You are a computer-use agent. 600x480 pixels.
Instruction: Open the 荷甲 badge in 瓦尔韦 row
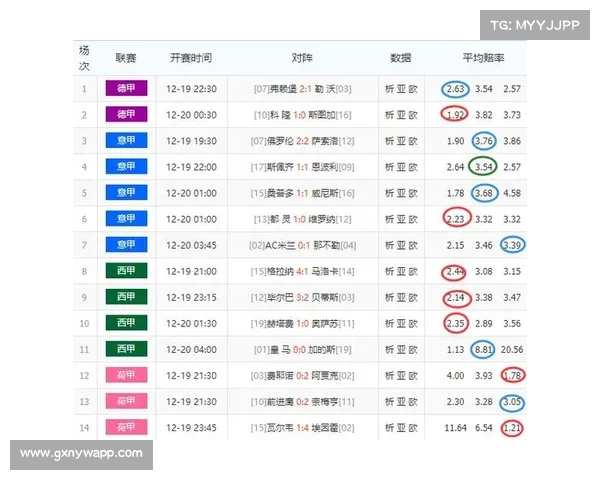(126, 427)
